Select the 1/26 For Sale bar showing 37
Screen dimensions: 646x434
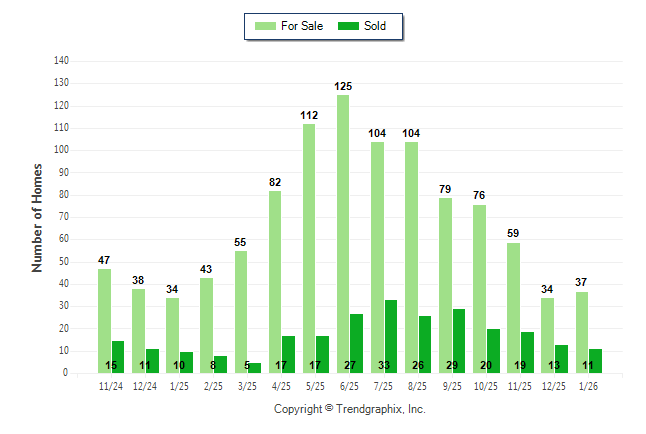point(581,332)
